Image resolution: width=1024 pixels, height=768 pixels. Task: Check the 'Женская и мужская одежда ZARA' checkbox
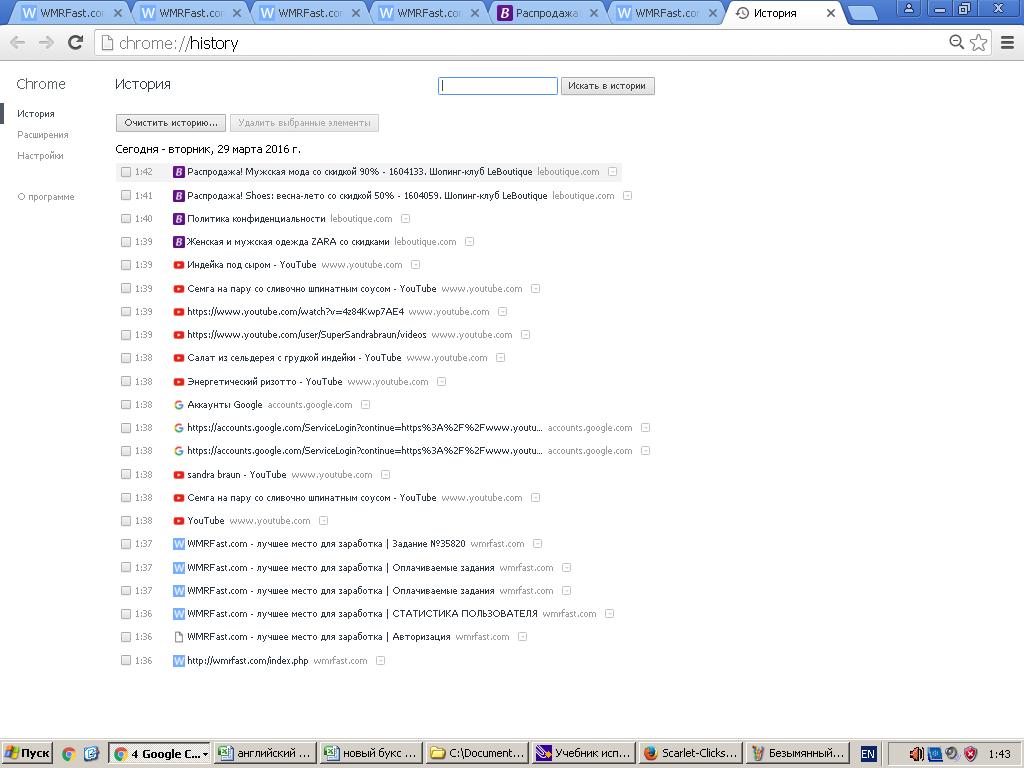[x=126, y=242]
